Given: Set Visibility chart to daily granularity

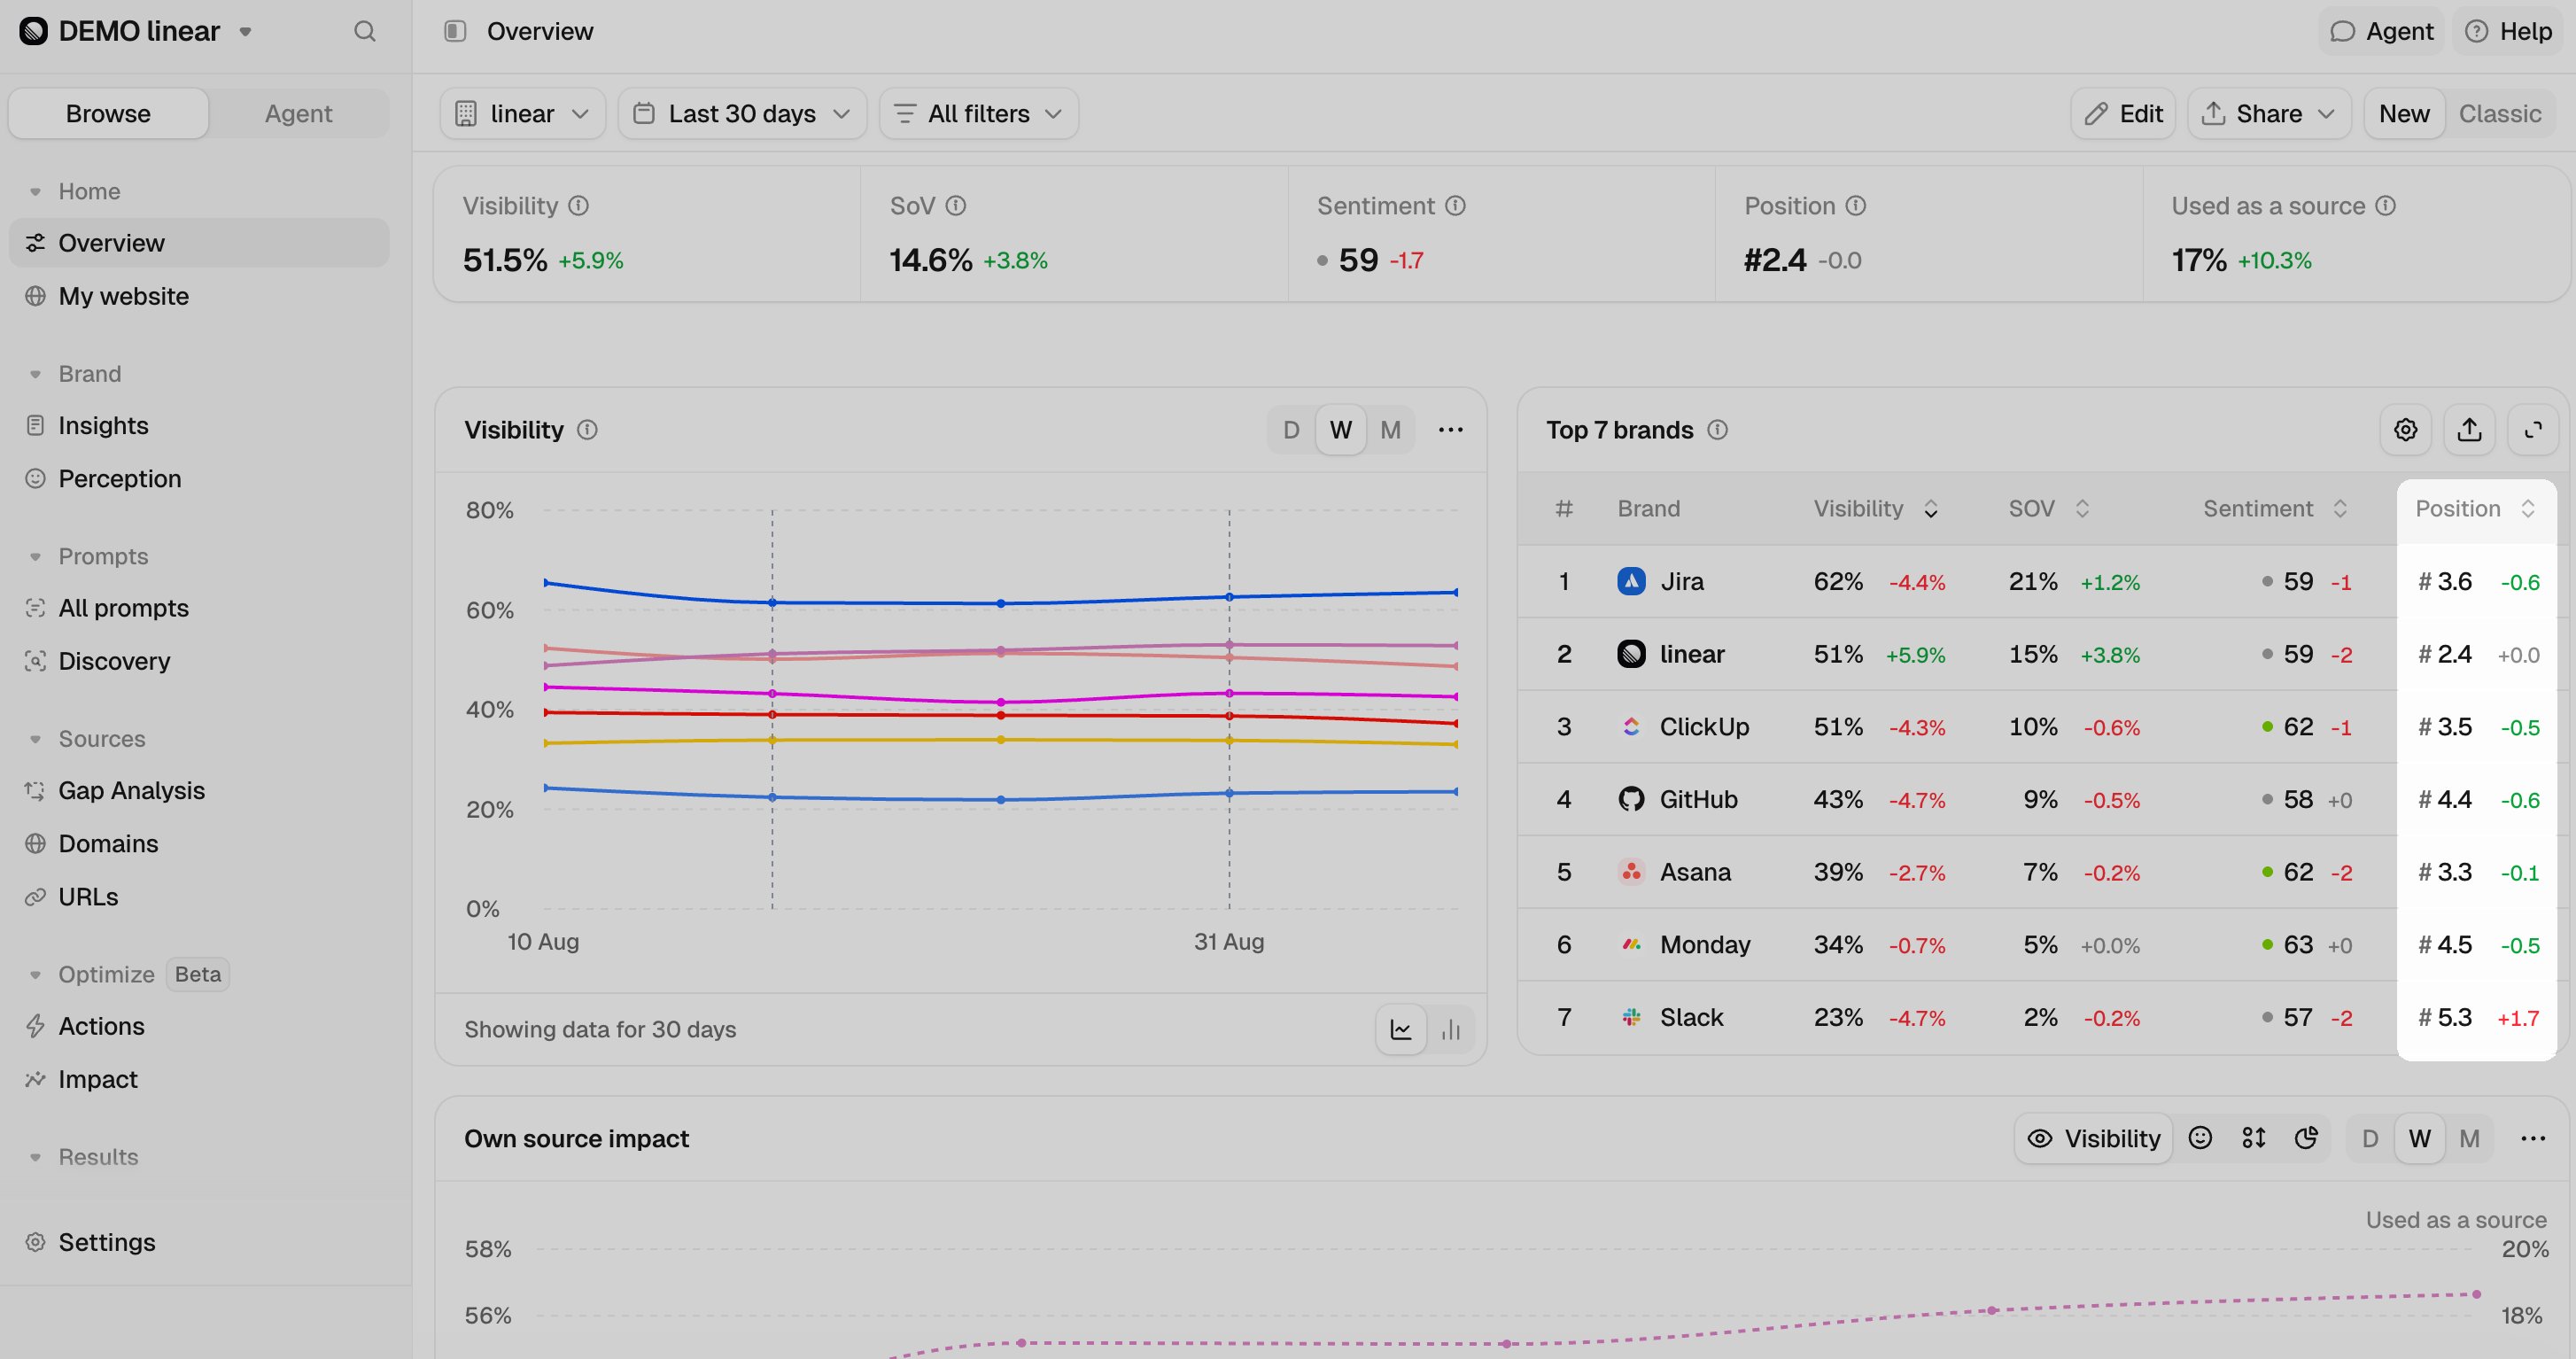Looking at the screenshot, I should 1292,429.
